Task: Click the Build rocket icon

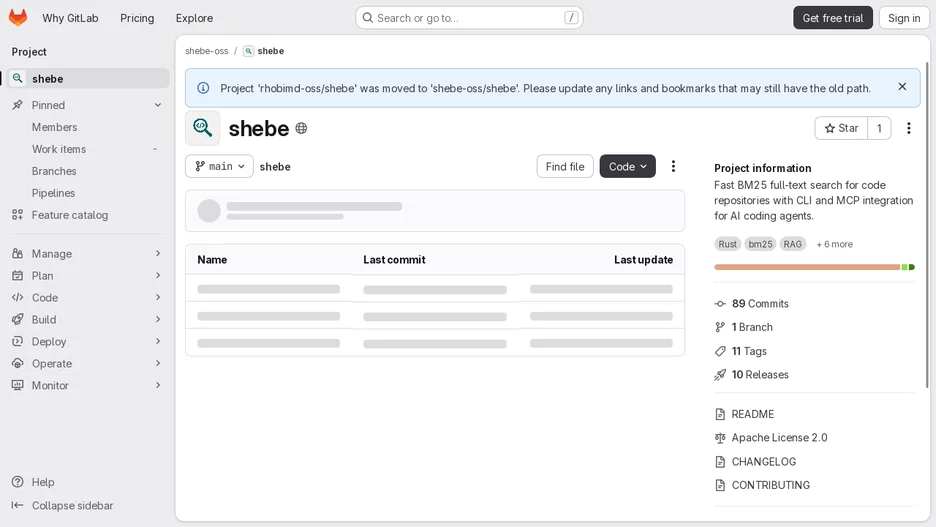Action: coord(18,319)
